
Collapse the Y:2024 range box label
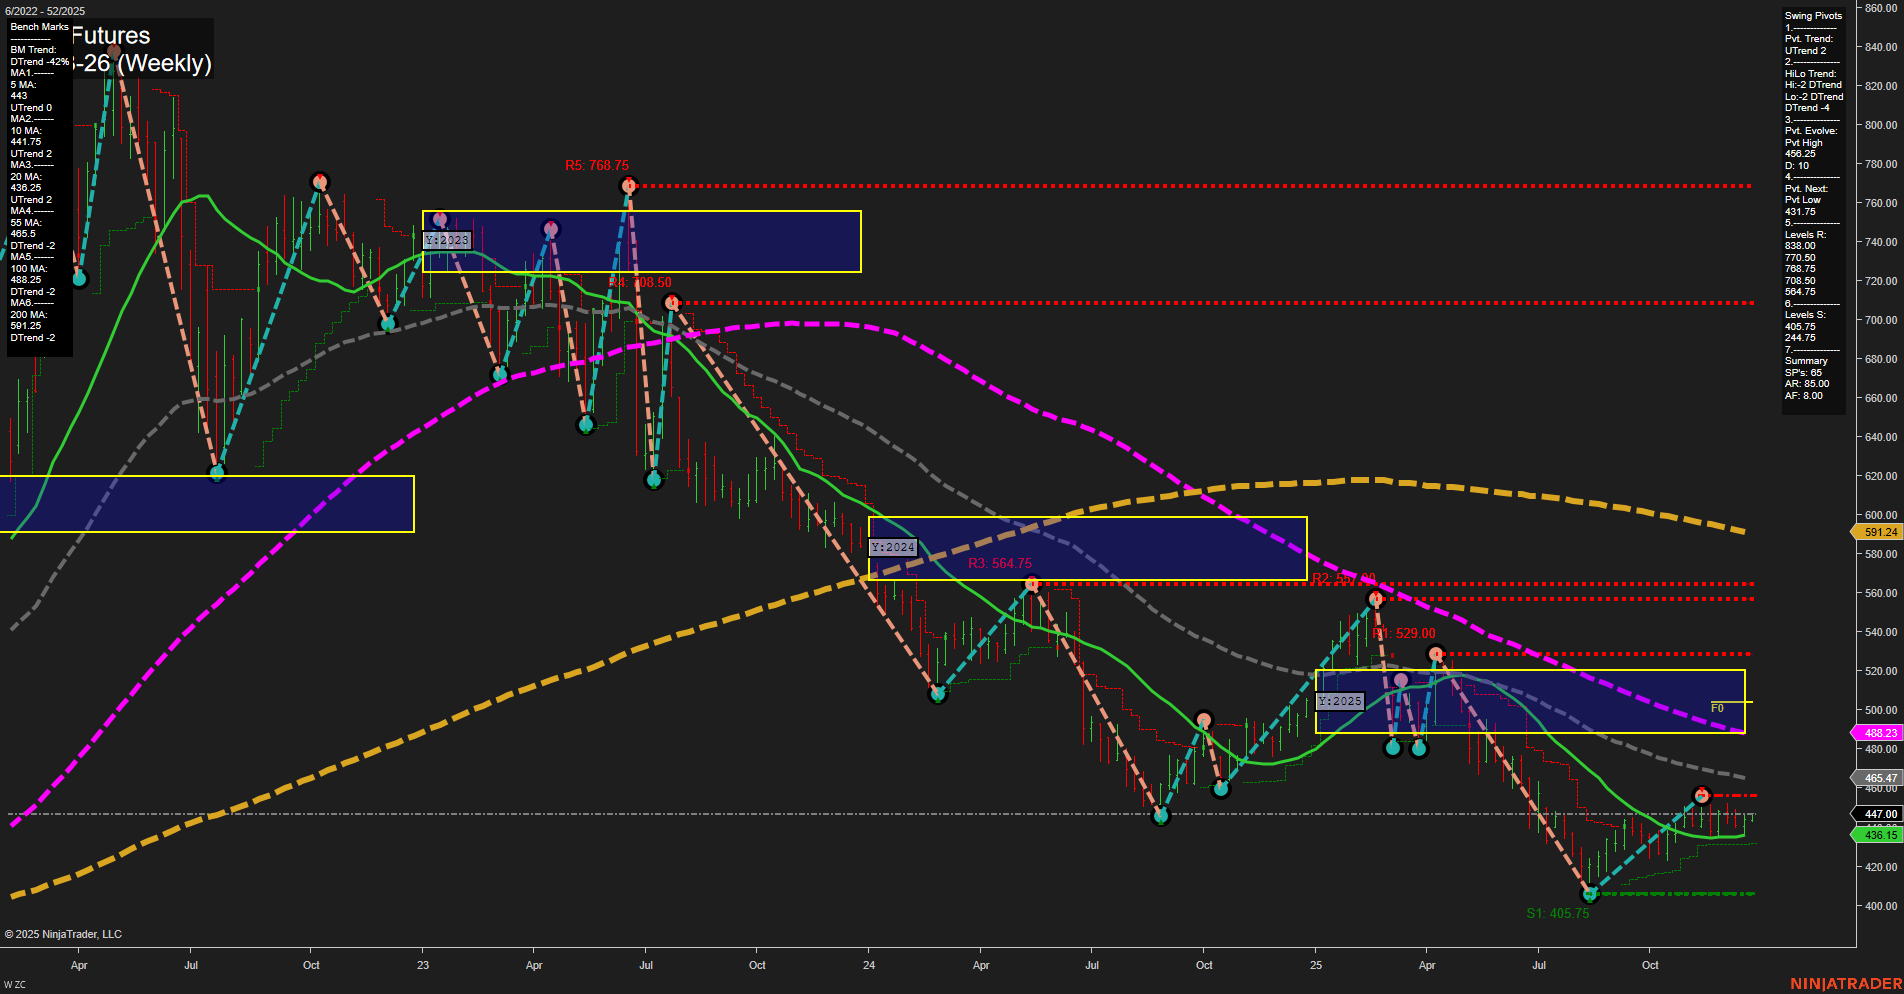pyautogui.click(x=895, y=547)
